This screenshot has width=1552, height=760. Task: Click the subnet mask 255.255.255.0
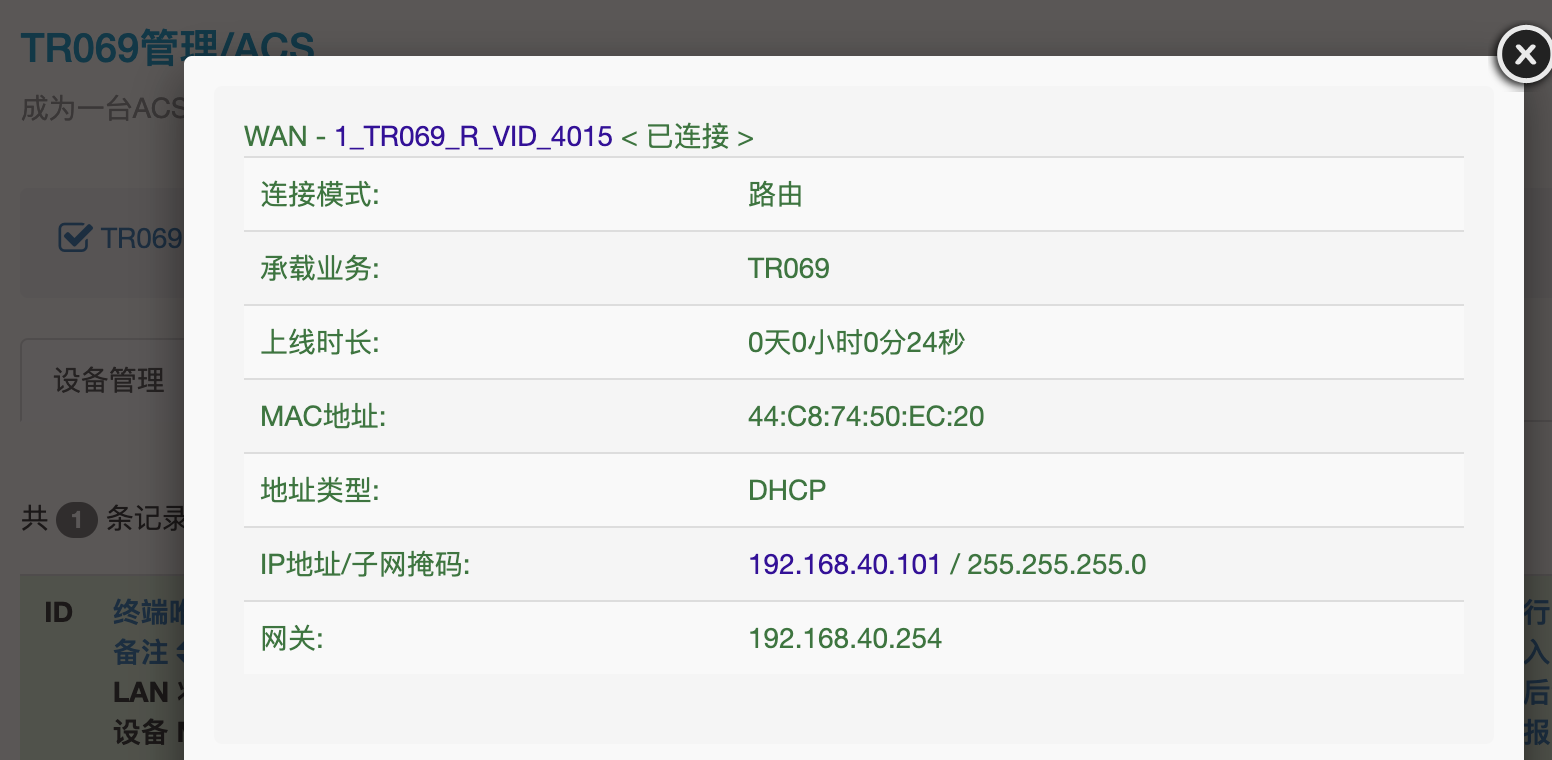coord(1056,565)
